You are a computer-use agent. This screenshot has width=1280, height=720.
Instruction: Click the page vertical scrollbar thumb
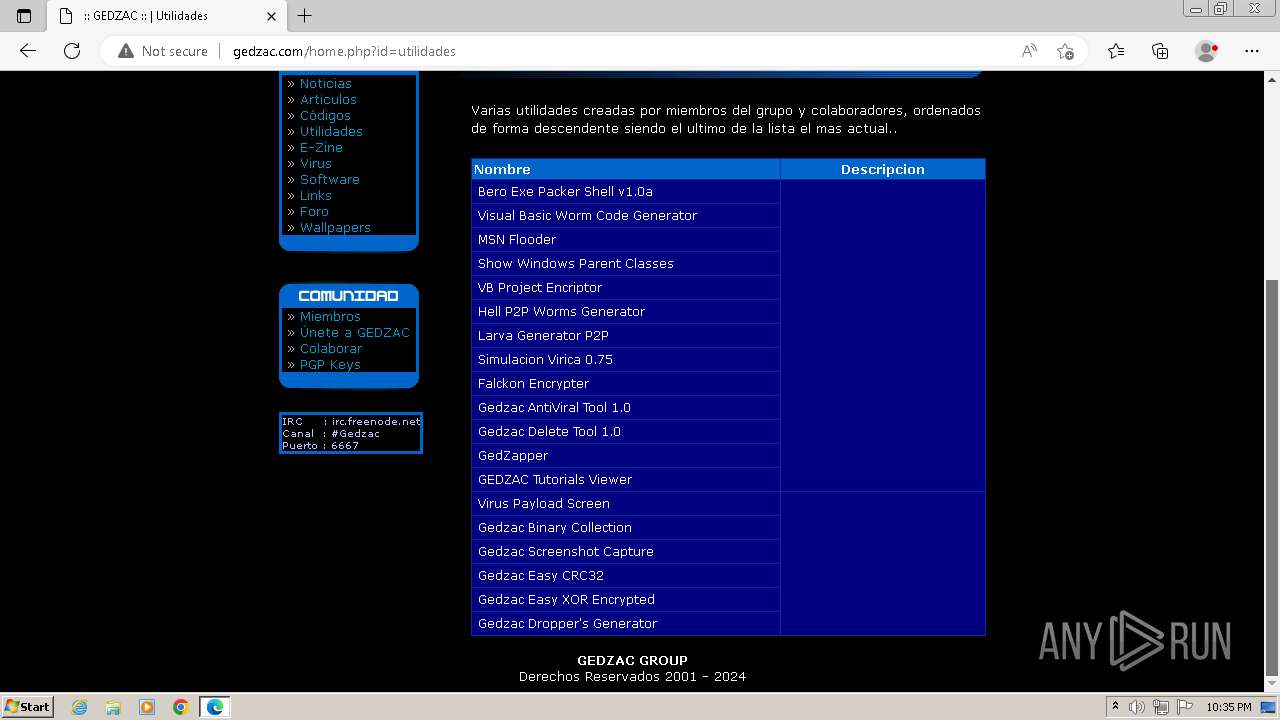[x=1272, y=478]
